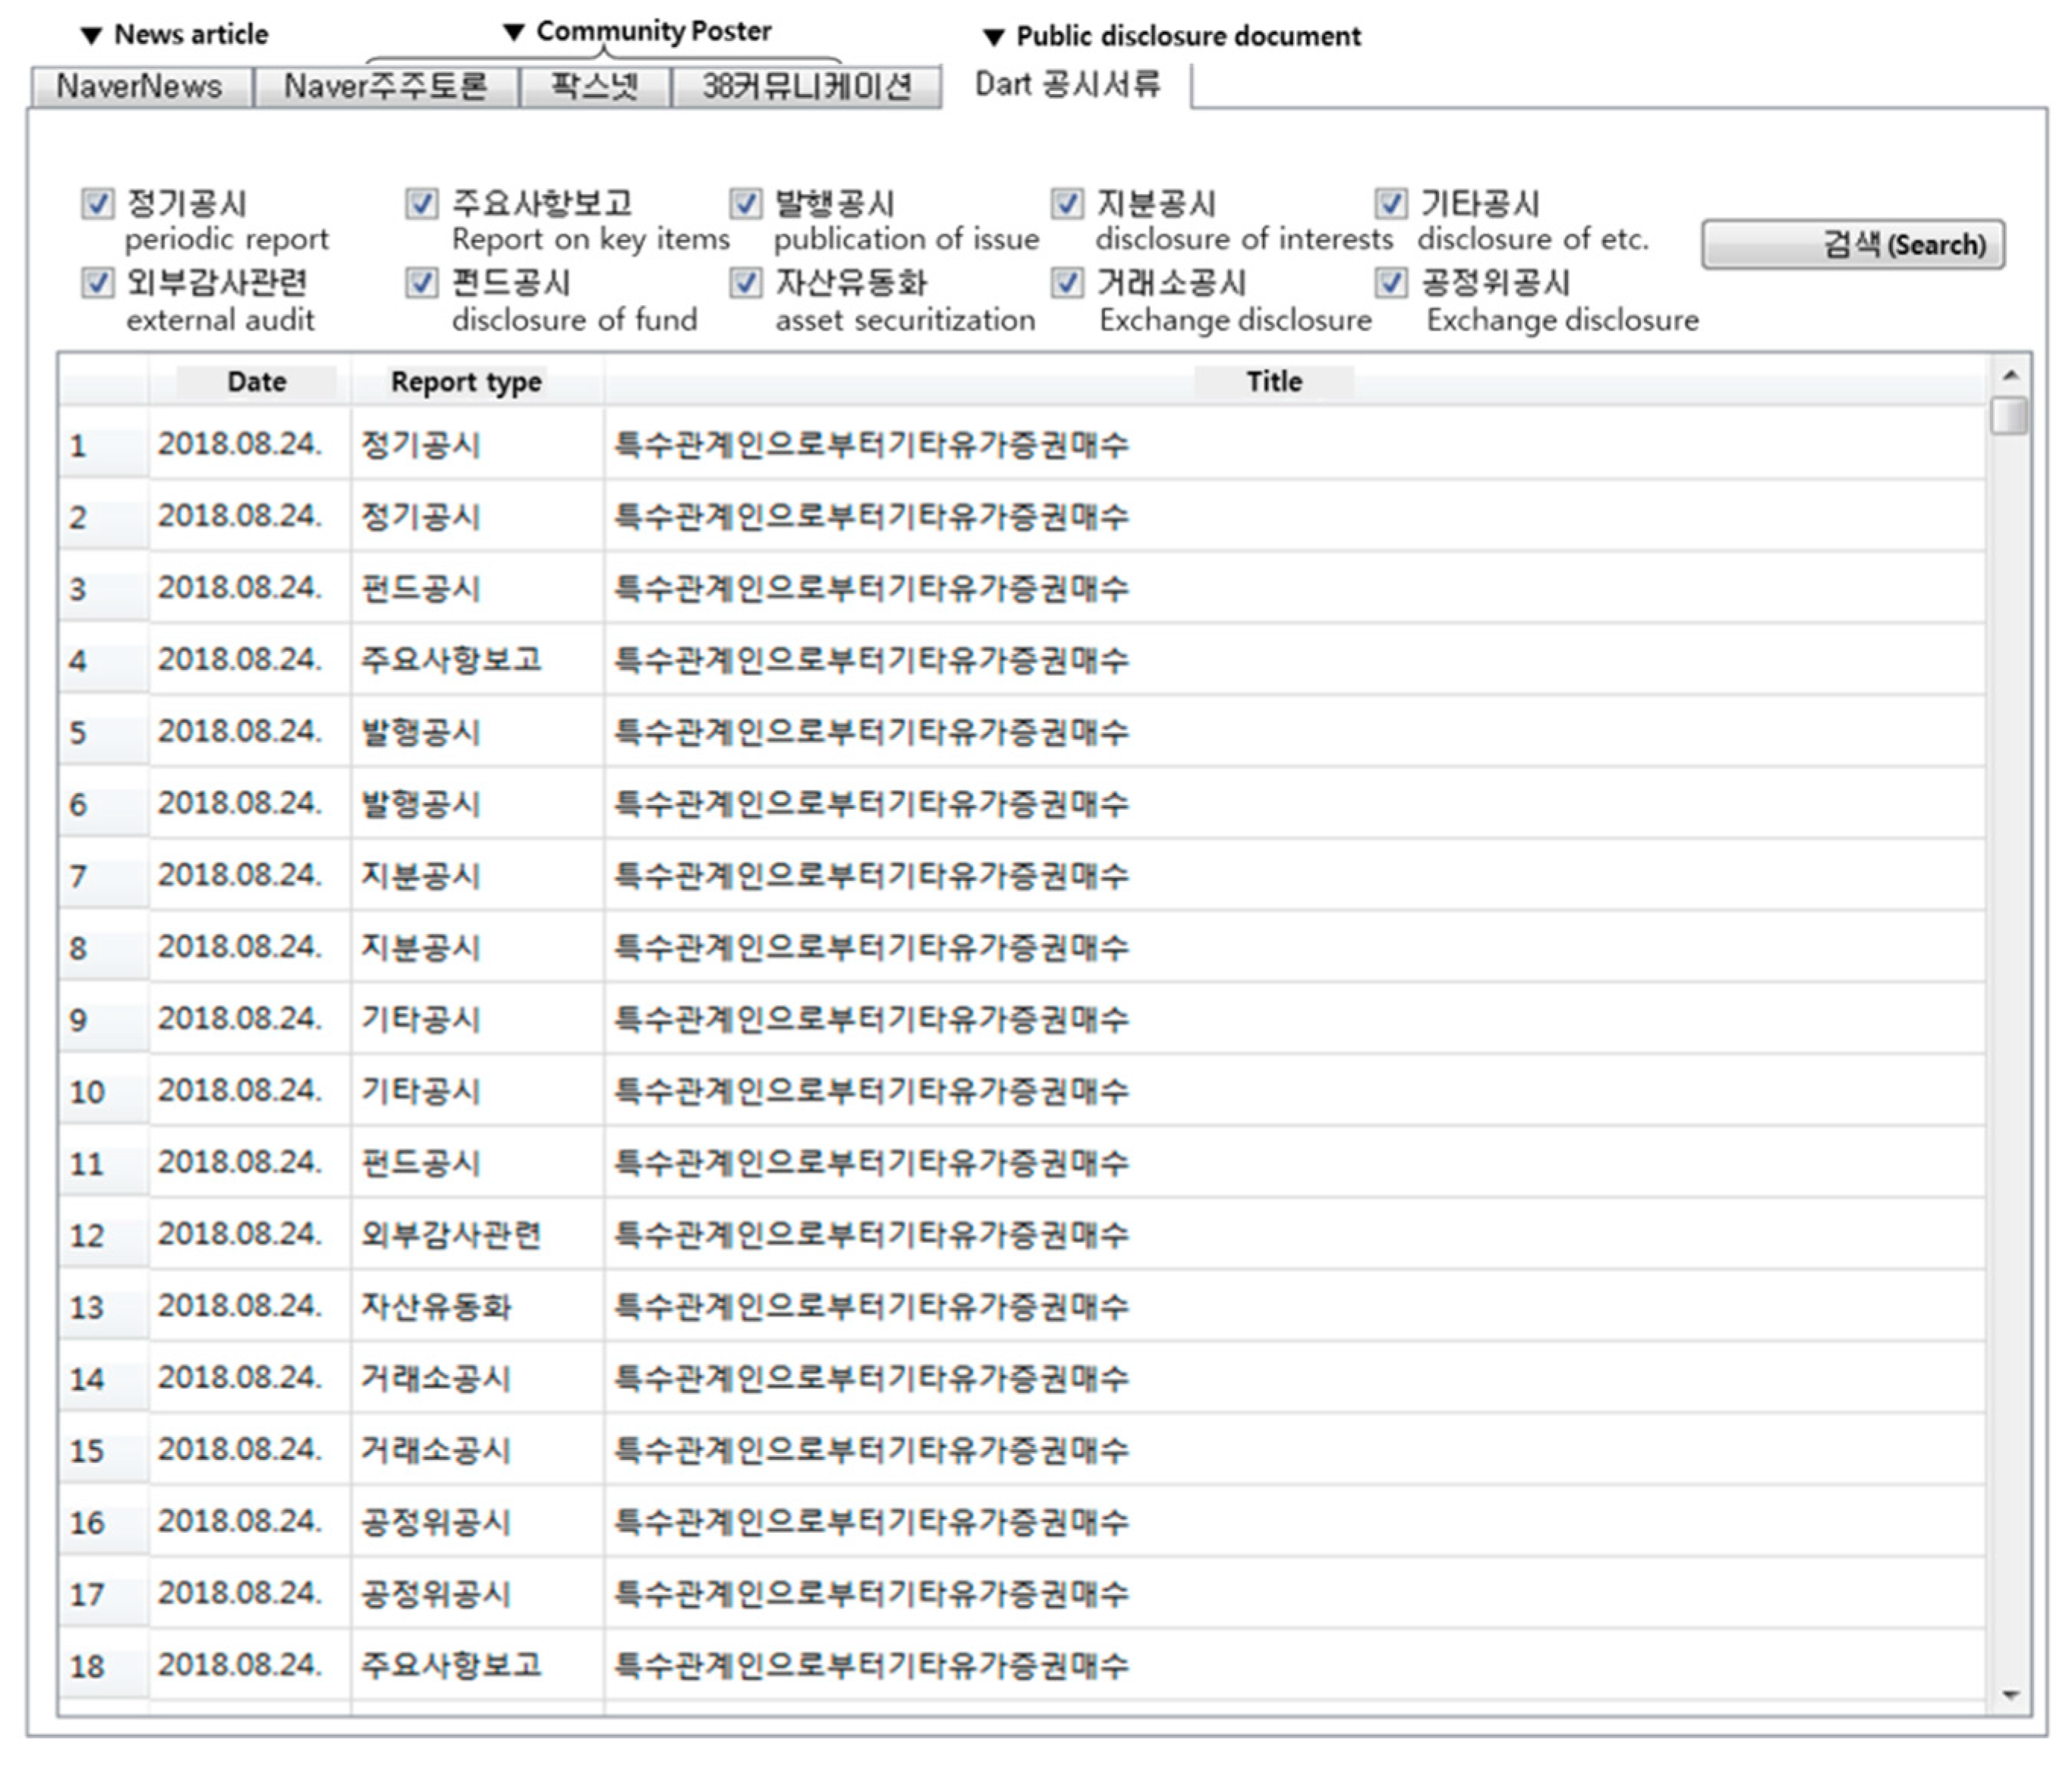Open the Naver주주토론 tab
Viewport: 2072px width, 1771px height.
386,86
